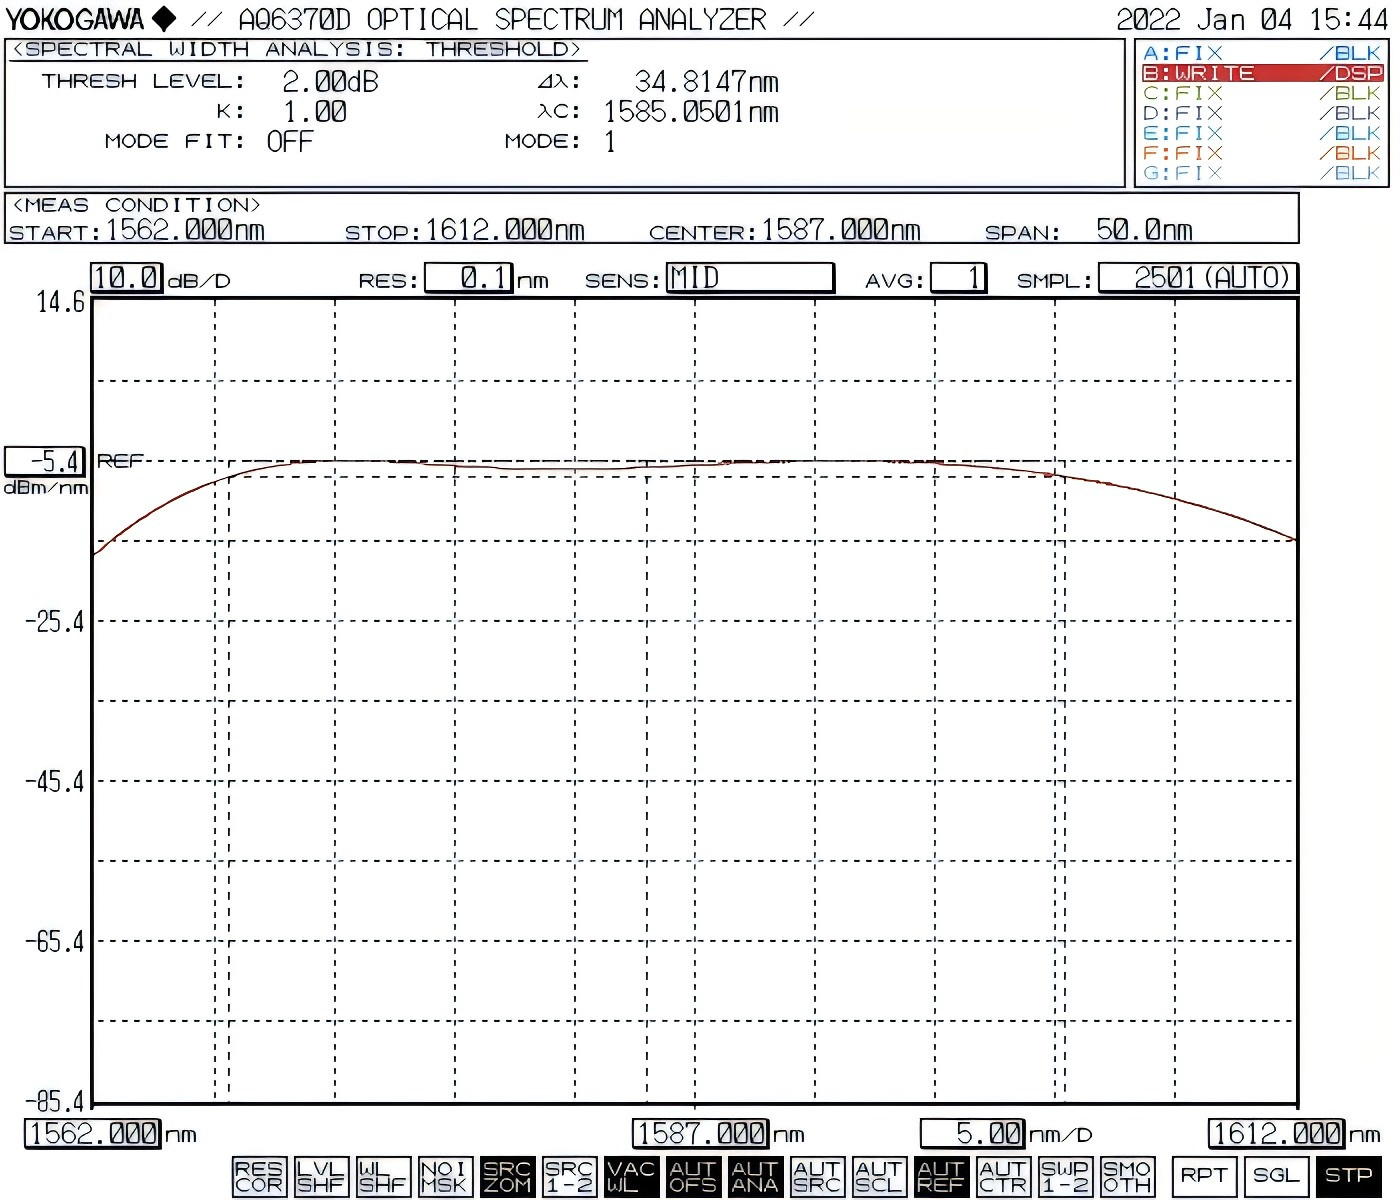The image size is (1400, 1200).
Task: Select trace B: WRITE /DSP row
Action: pyautogui.click(x=1262, y=73)
